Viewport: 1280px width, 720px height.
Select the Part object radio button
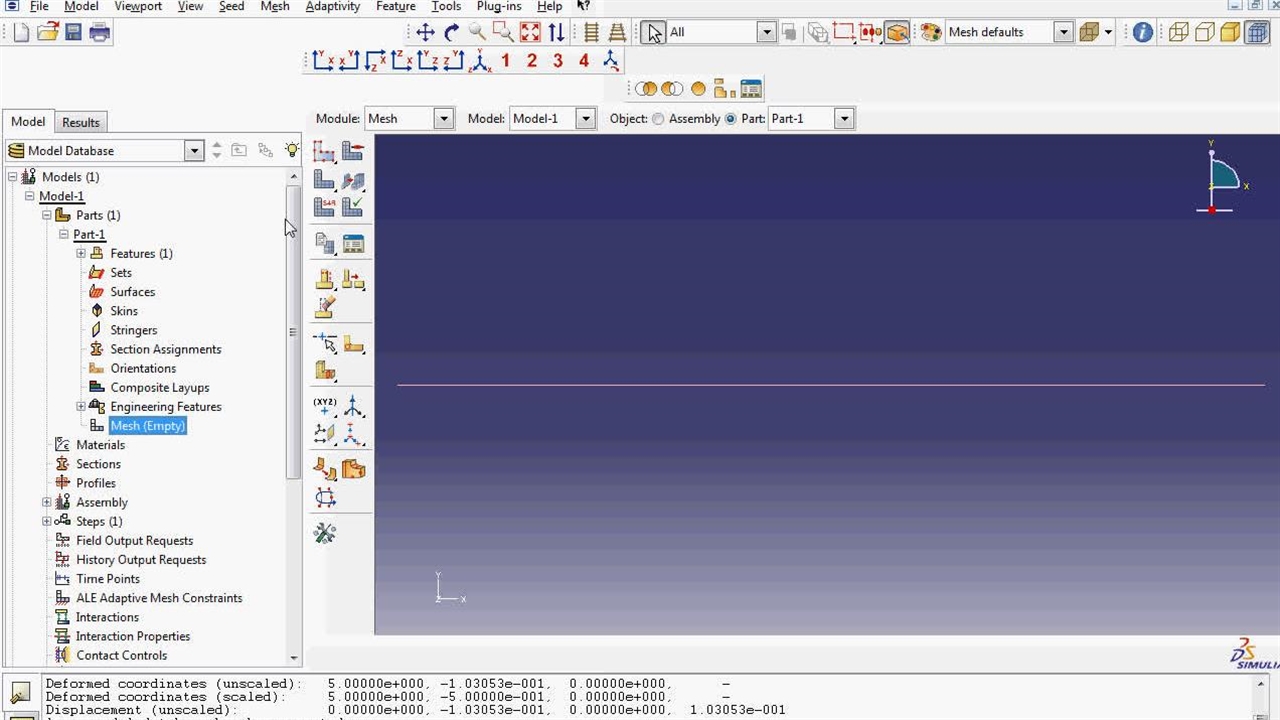730,119
